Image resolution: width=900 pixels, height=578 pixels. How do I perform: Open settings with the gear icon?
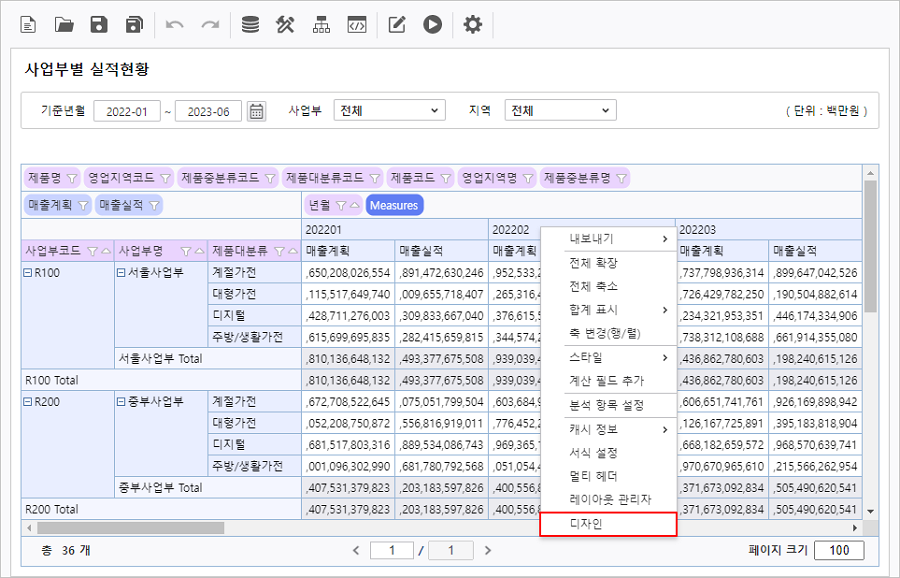(x=473, y=25)
